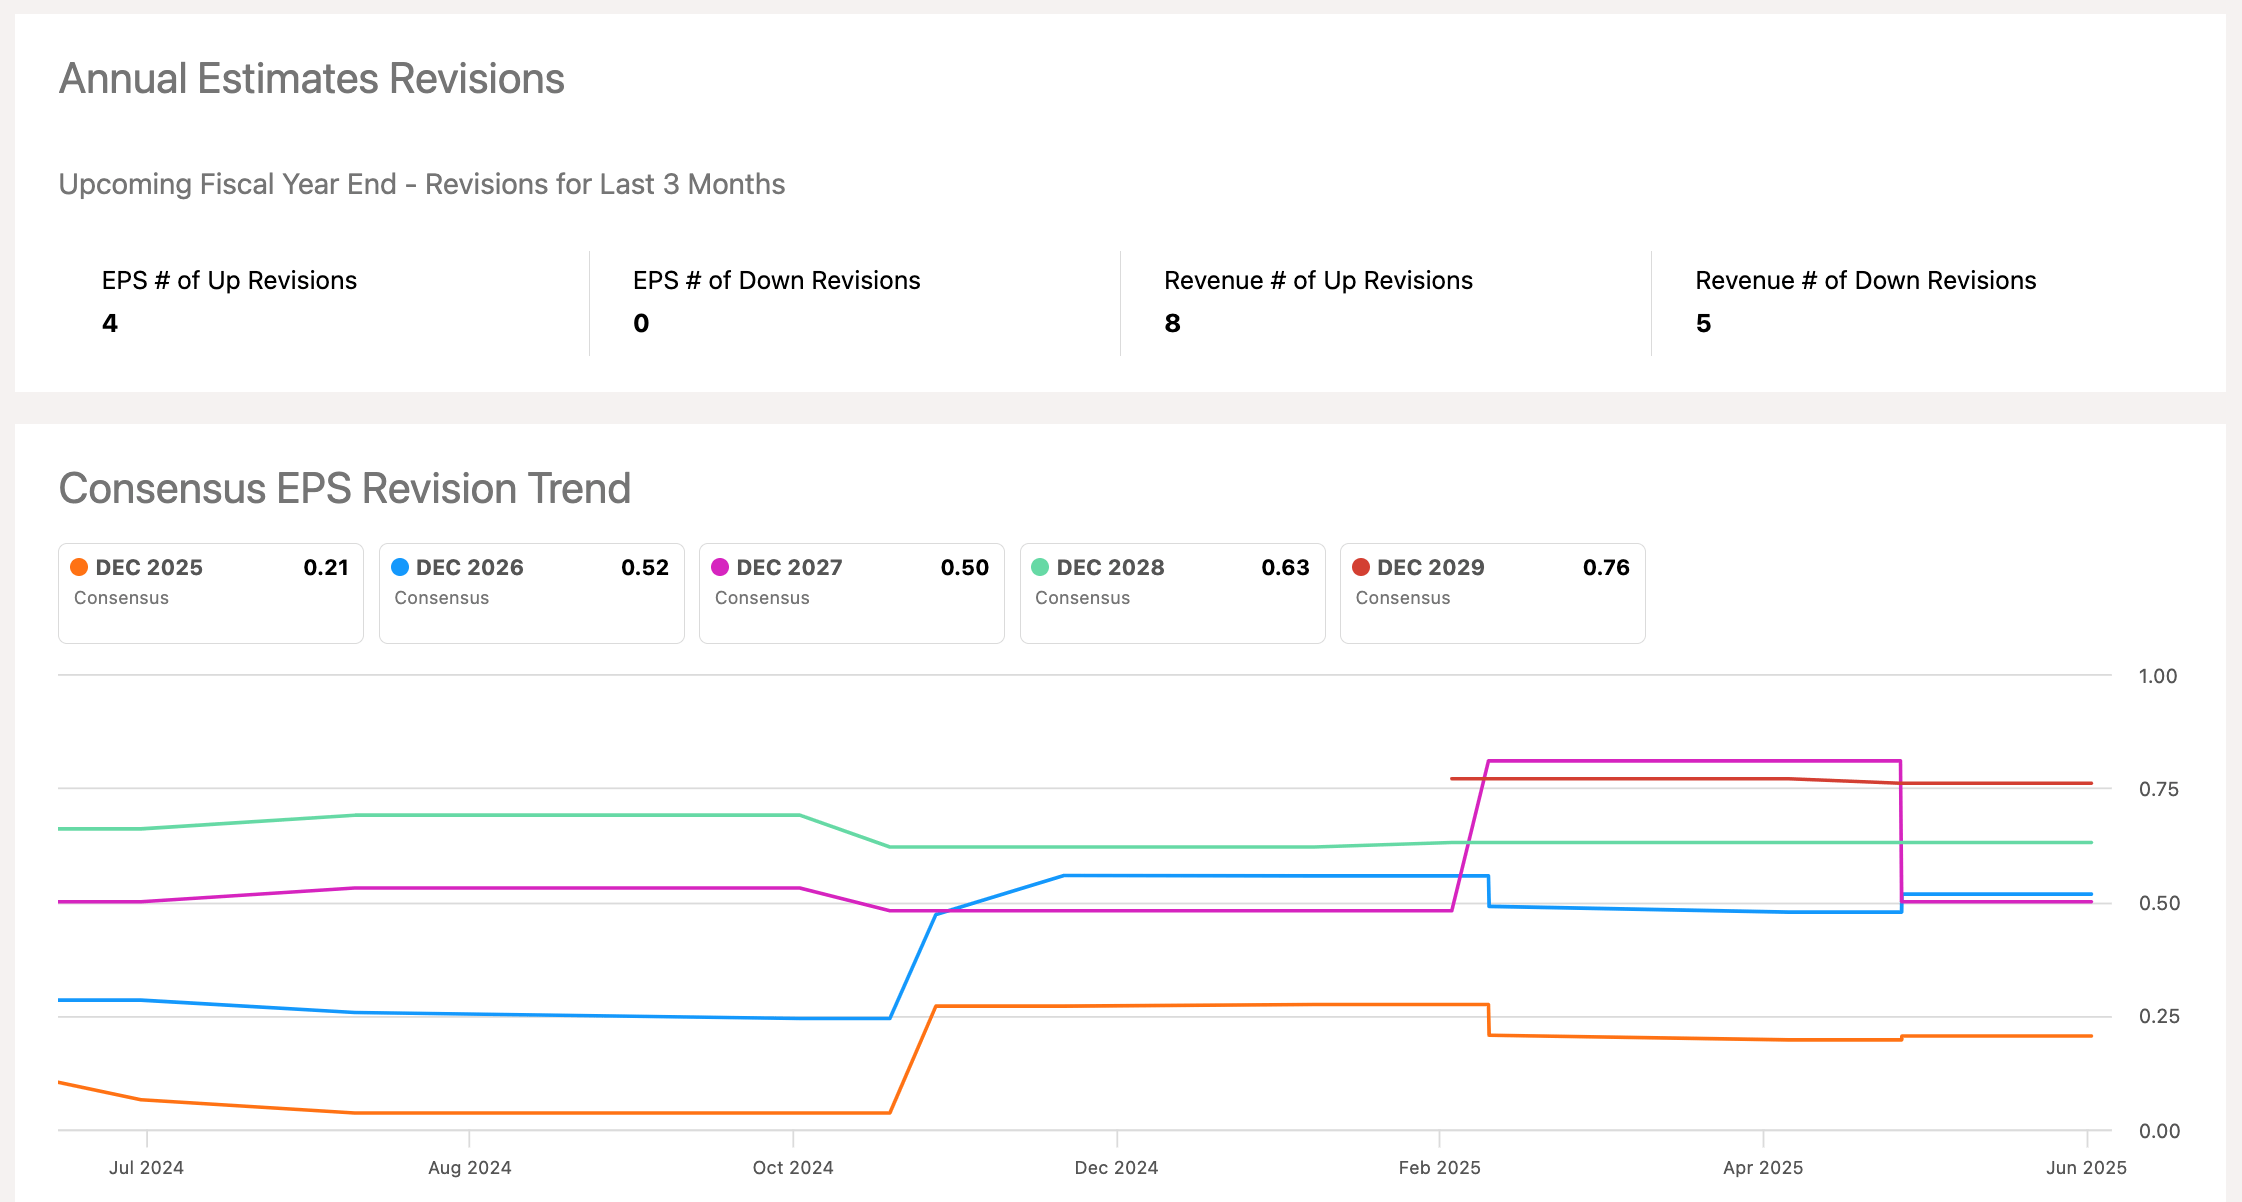The image size is (2242, 1202).
Task: Click the Revenue # of Down Revisions value 5
Action: 1704,322
